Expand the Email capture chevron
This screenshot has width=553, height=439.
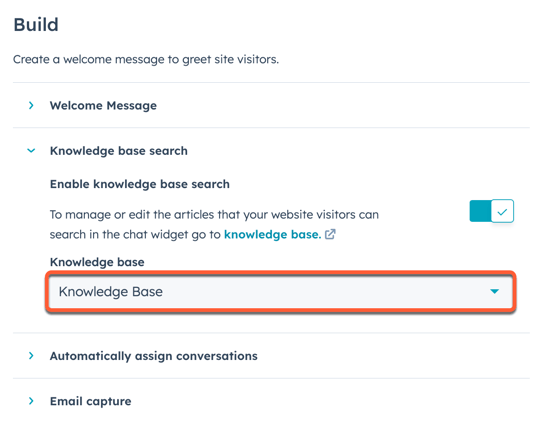click(x=31, y=401)
